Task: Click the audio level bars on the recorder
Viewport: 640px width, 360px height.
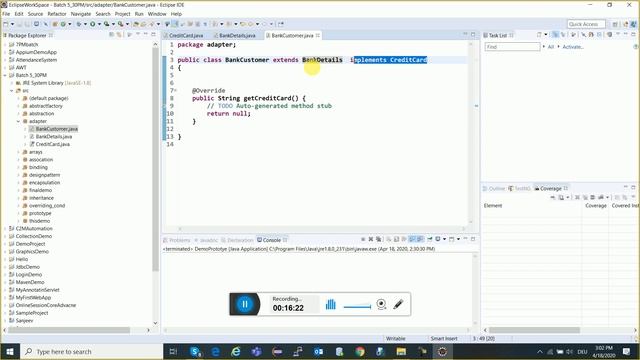Action: pos(331,304)
